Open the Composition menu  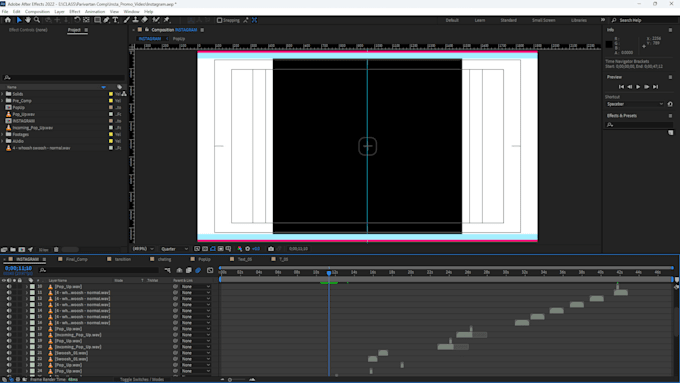[x=37, y=12]
